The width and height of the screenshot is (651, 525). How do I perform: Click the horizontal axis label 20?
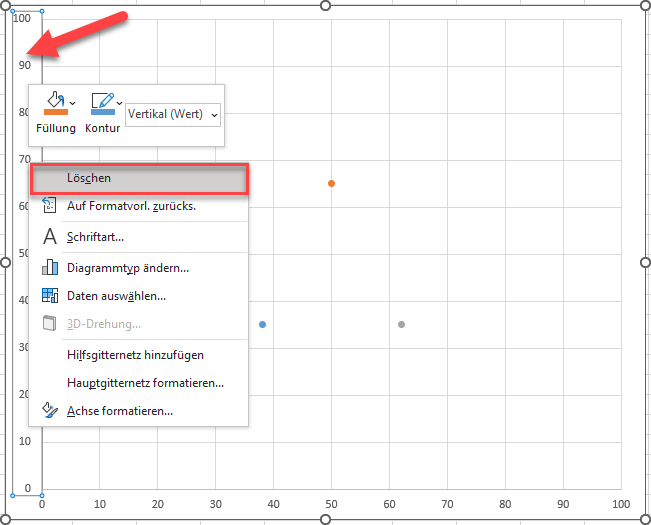click(157, 504)
